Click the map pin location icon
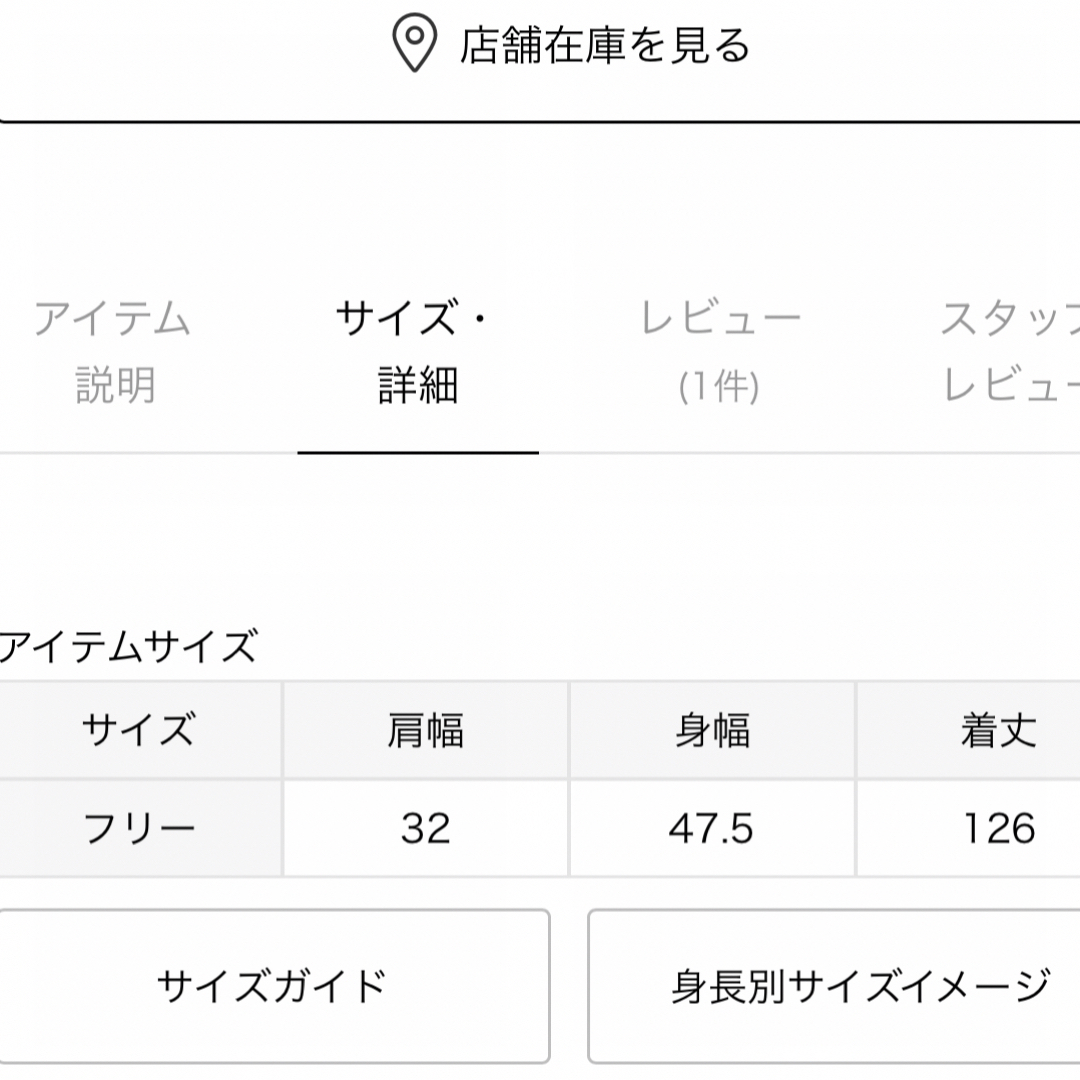The width and height of the screenshot is (1080, 1080). coord(414,44)
